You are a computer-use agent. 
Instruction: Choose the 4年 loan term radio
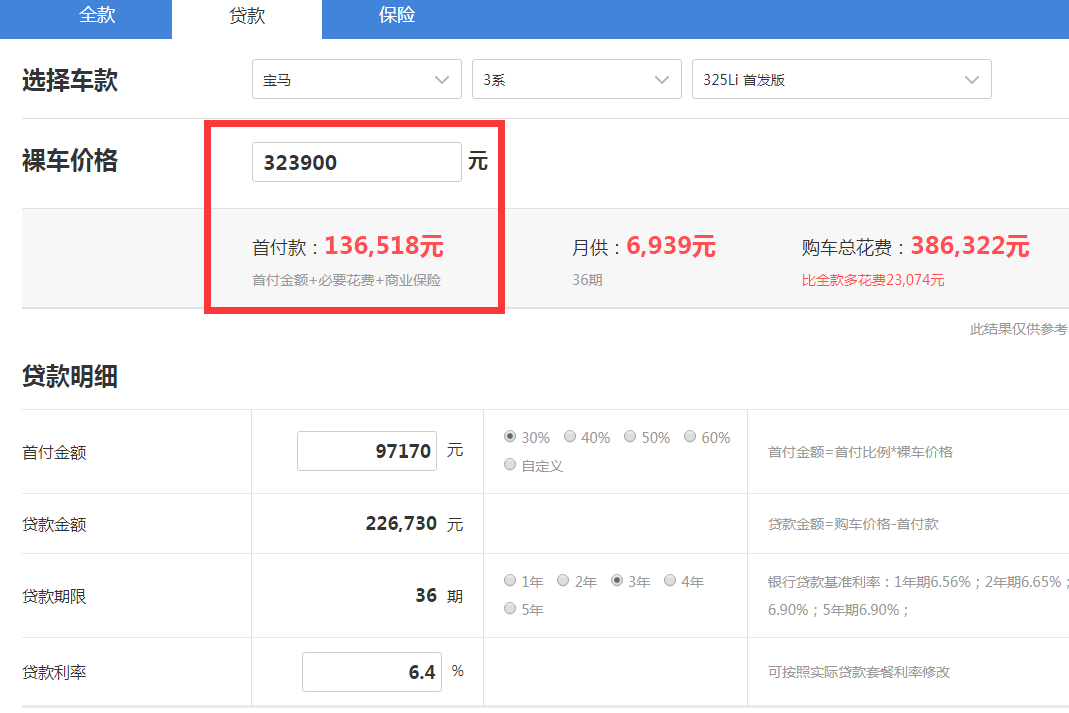670,581
